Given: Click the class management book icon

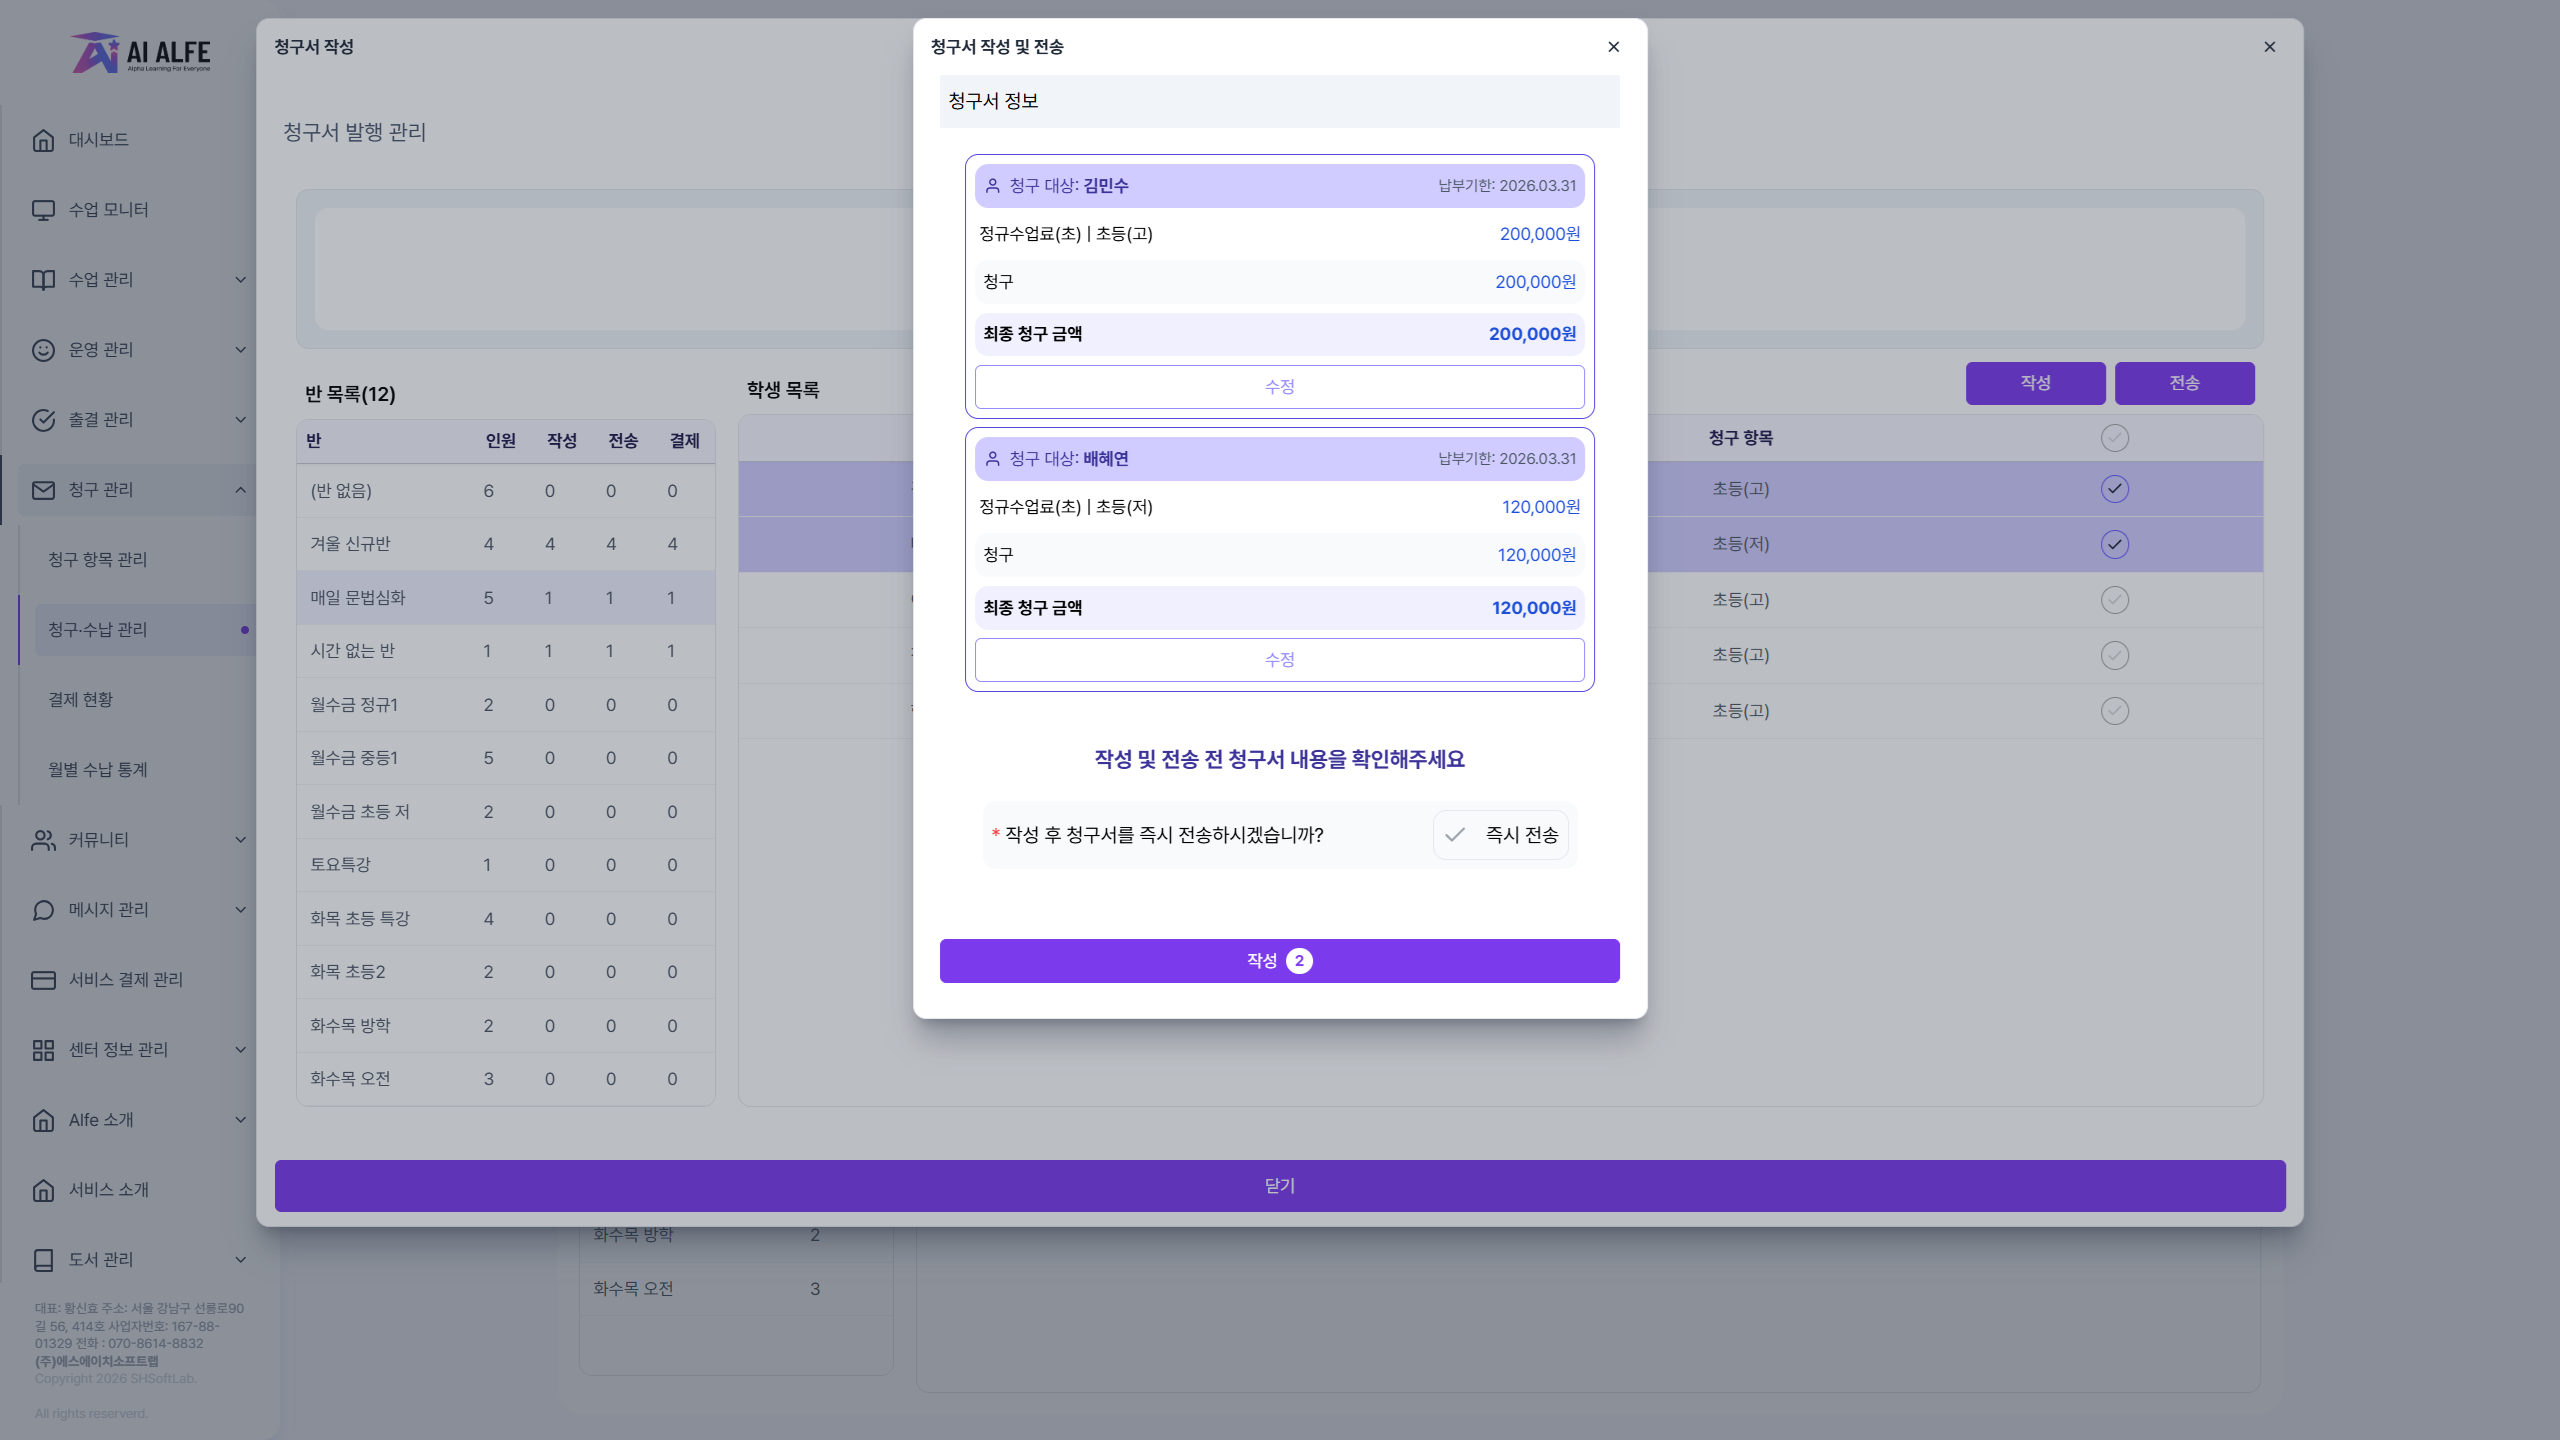Looking at the screenshot, I should (43, 280).
